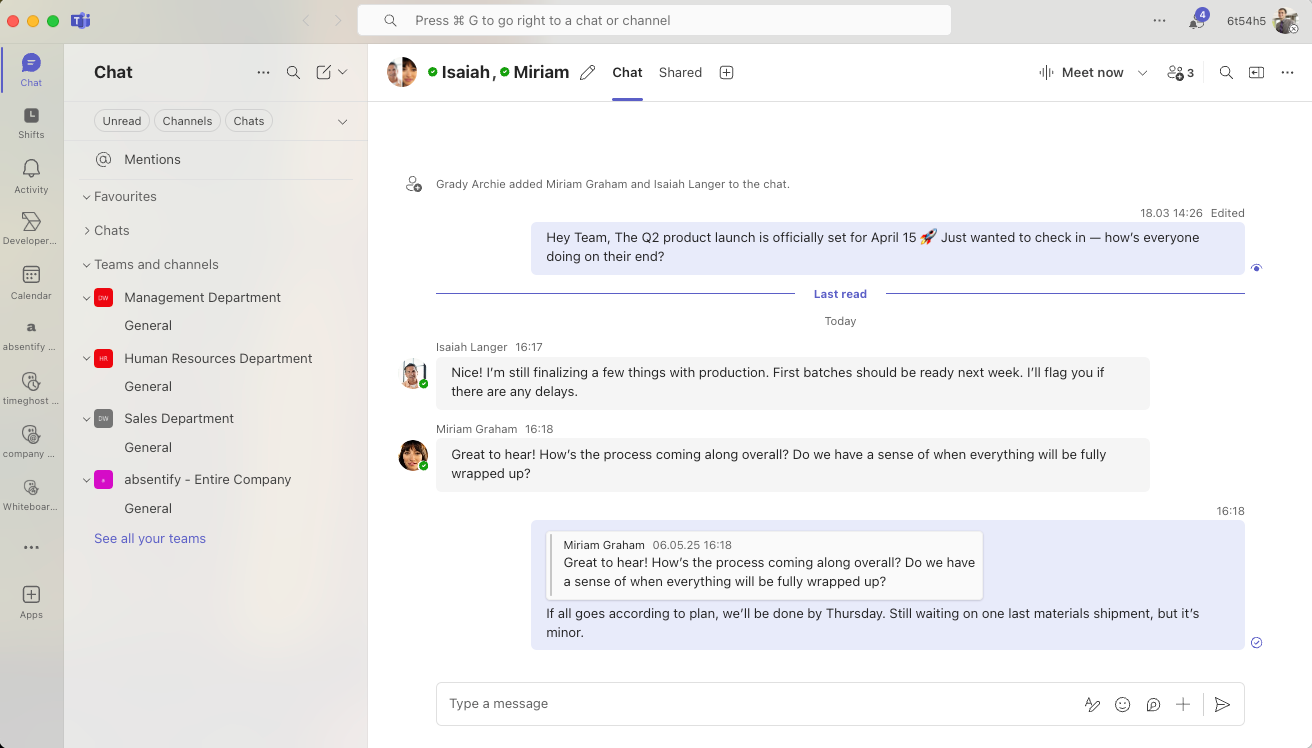
Task: Find in chat using magnifier icon
Action: (x=1226, y=72)
